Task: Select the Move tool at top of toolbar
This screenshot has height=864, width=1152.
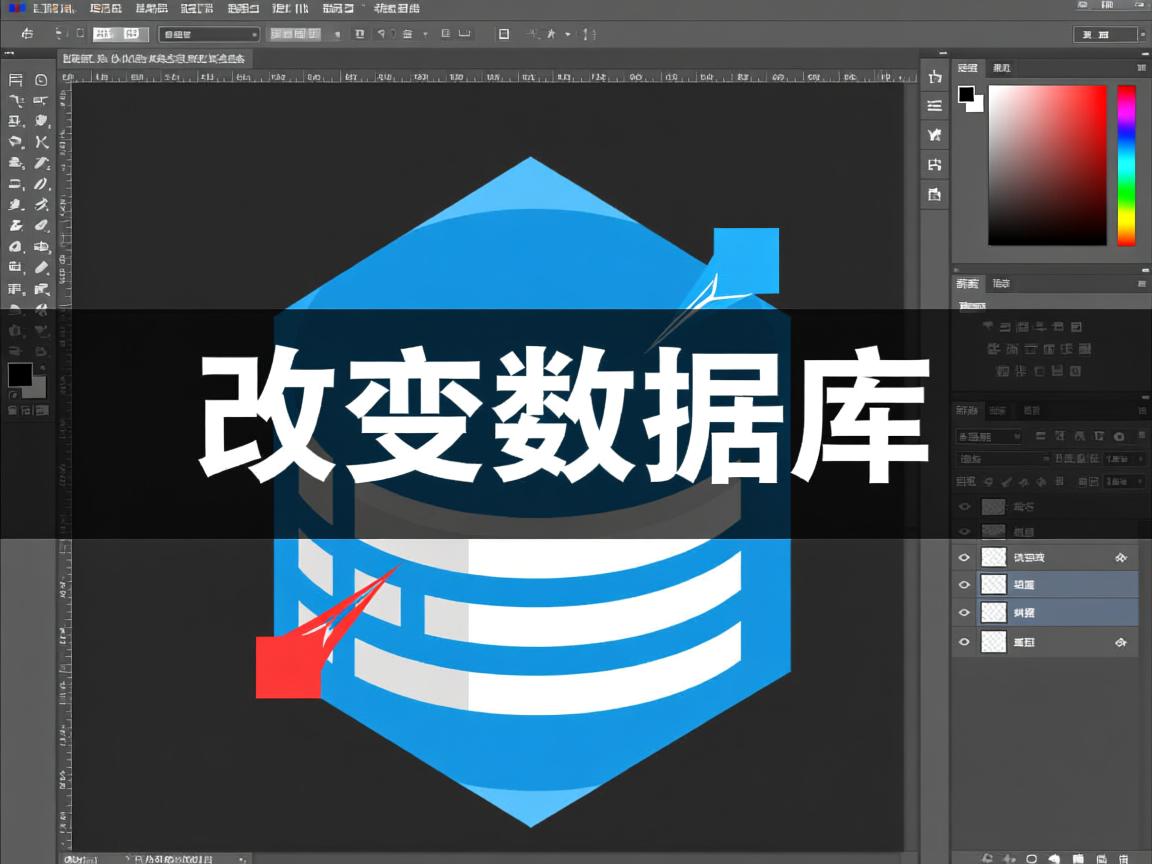Action: tap(14, 79)
